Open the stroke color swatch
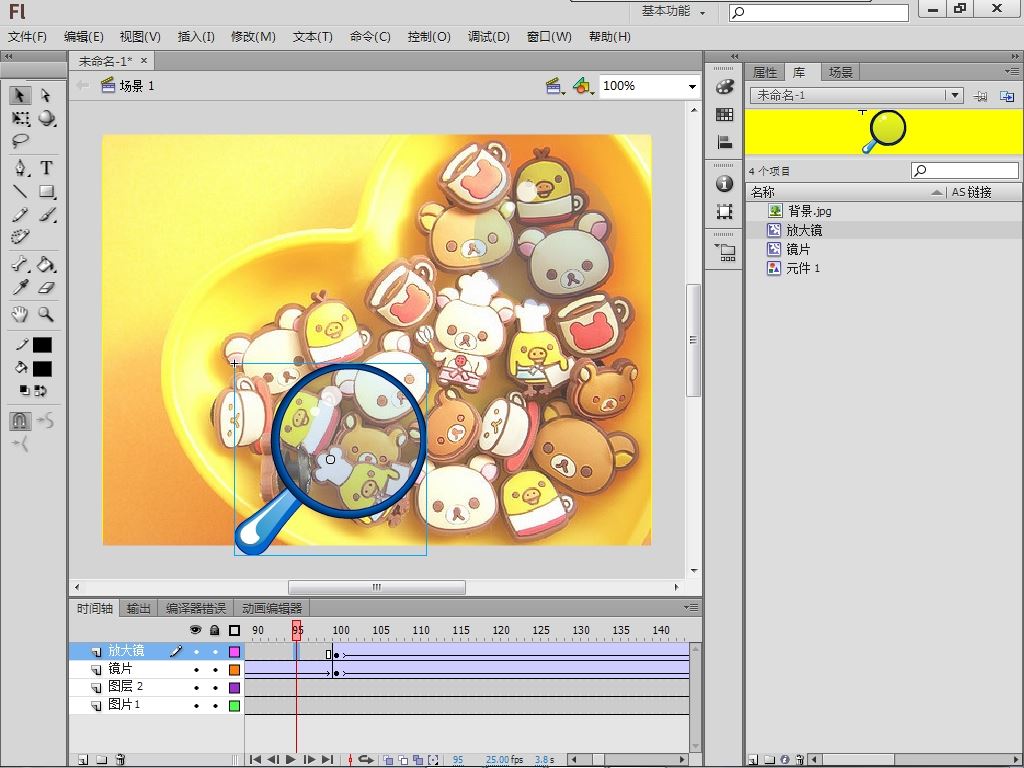1024x768 pixels. tap(42, 345)
